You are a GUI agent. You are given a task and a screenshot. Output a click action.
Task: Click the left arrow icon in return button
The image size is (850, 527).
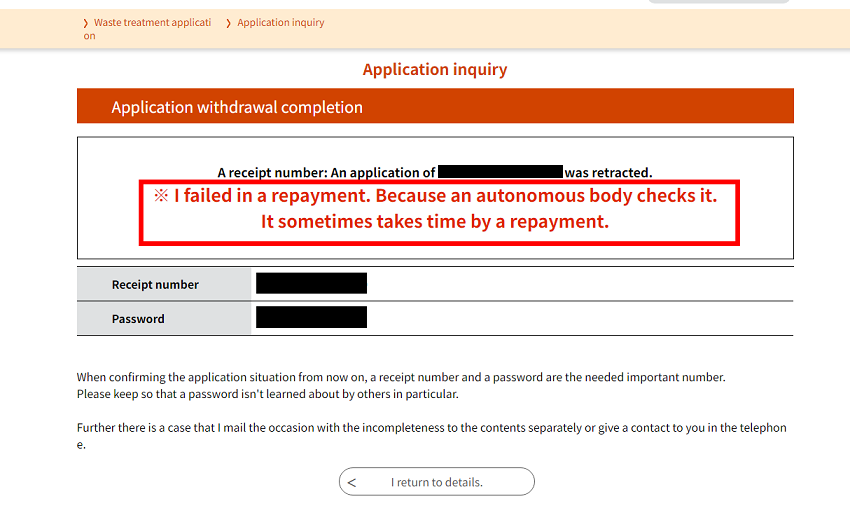pos(352,483)
